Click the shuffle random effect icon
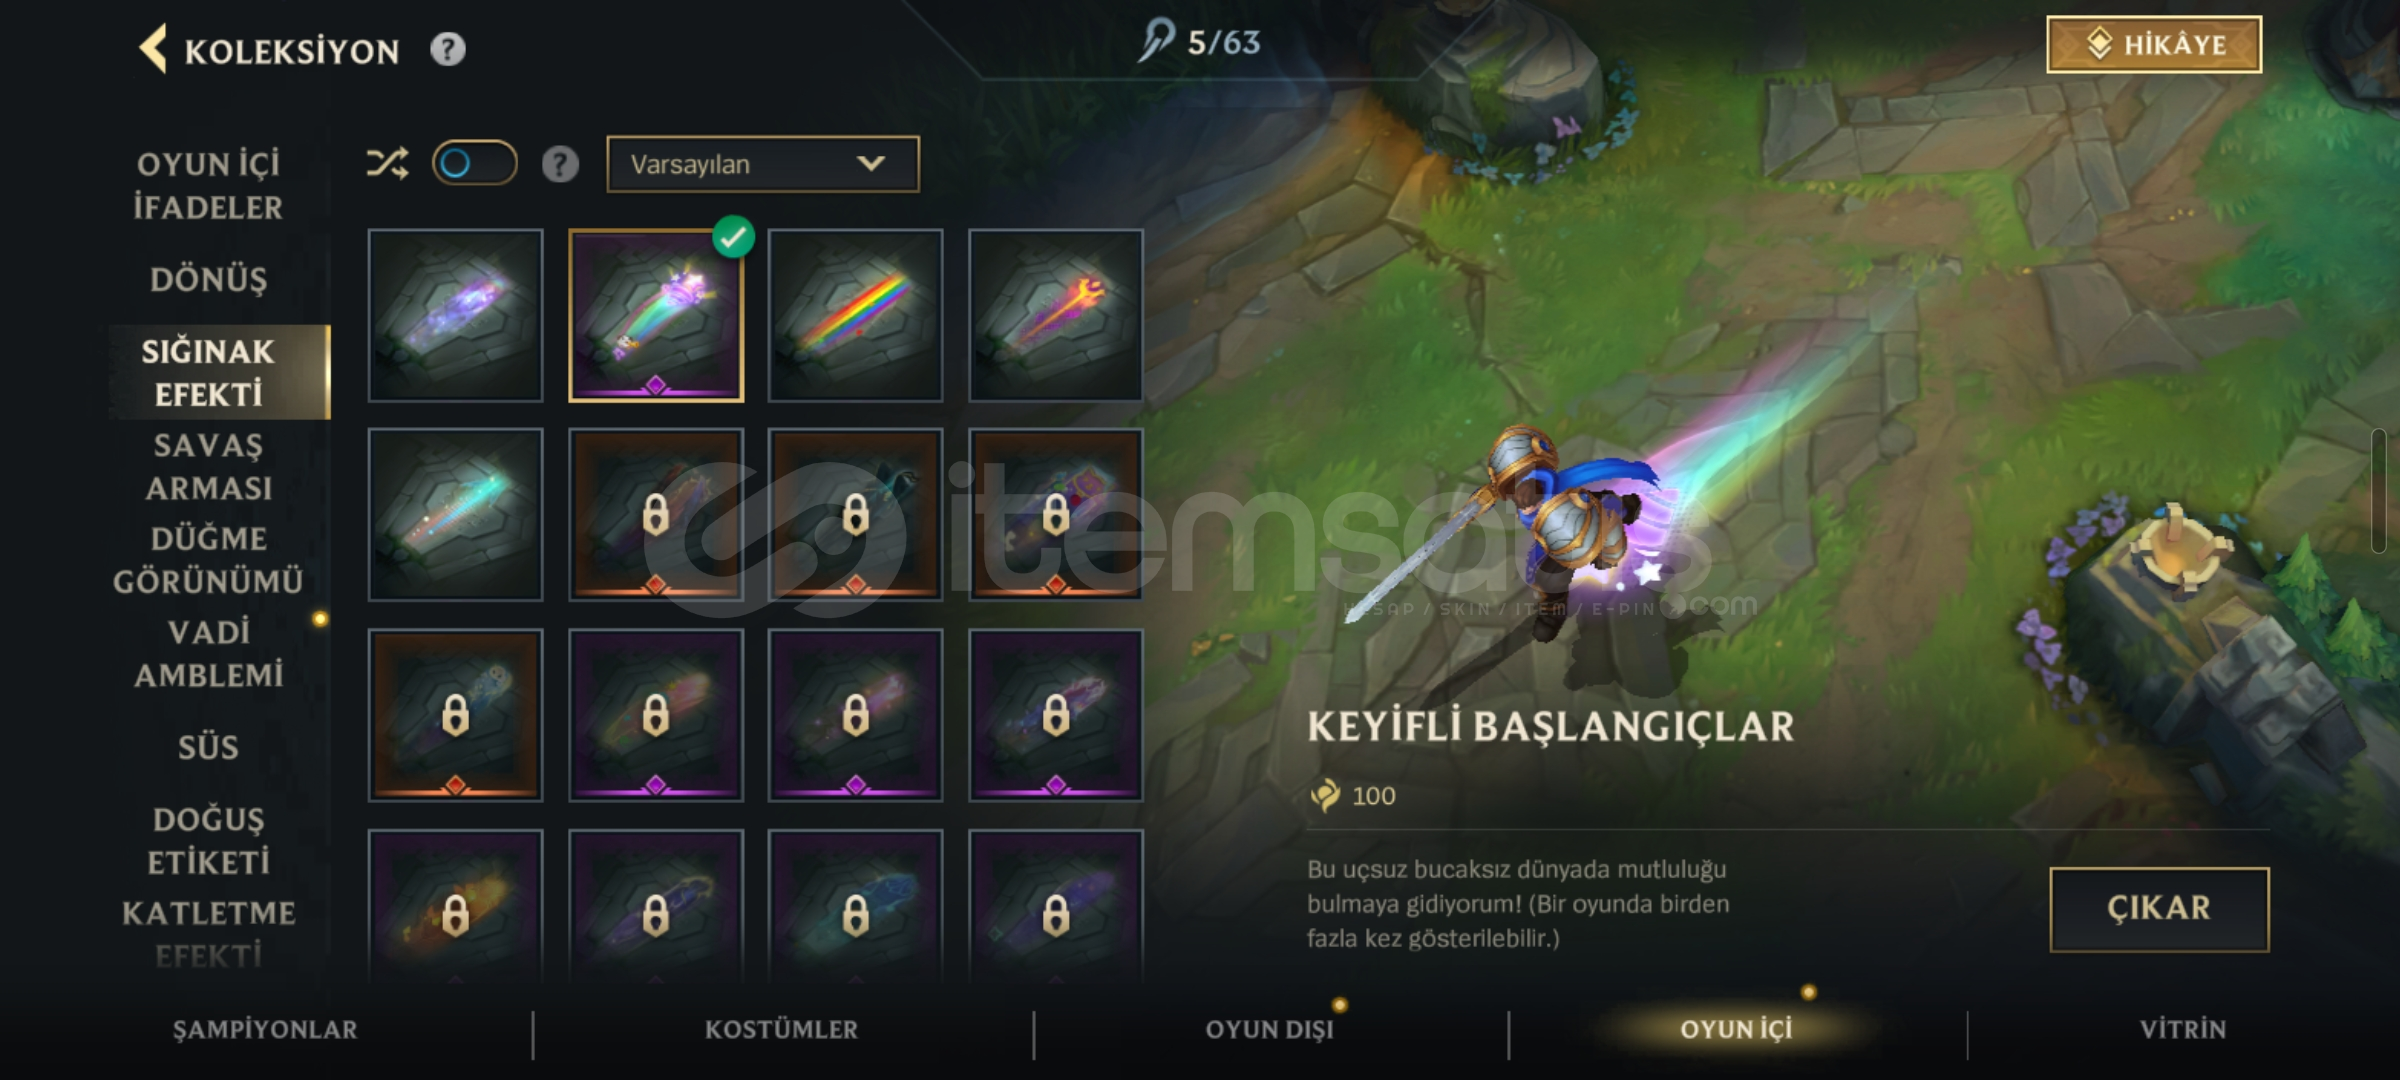Screen dimensions: 2400x1080 click(x=387, y=163)
